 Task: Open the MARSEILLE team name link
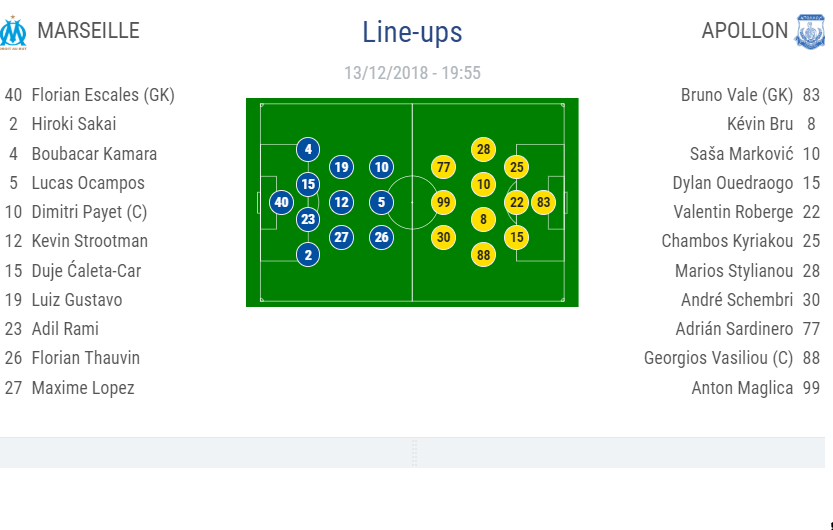coord(88,31)
